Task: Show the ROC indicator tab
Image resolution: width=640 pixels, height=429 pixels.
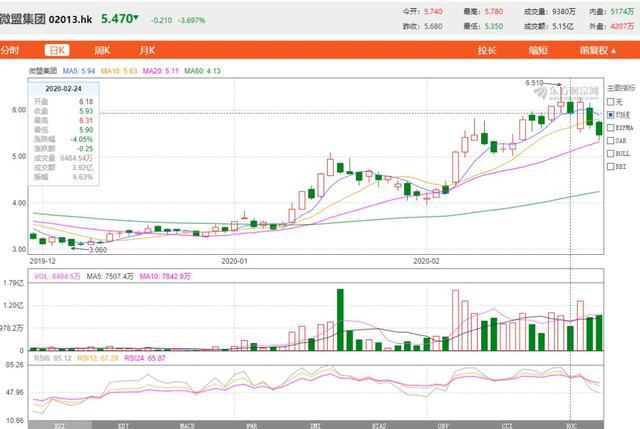Action: [x=571, y=424]
